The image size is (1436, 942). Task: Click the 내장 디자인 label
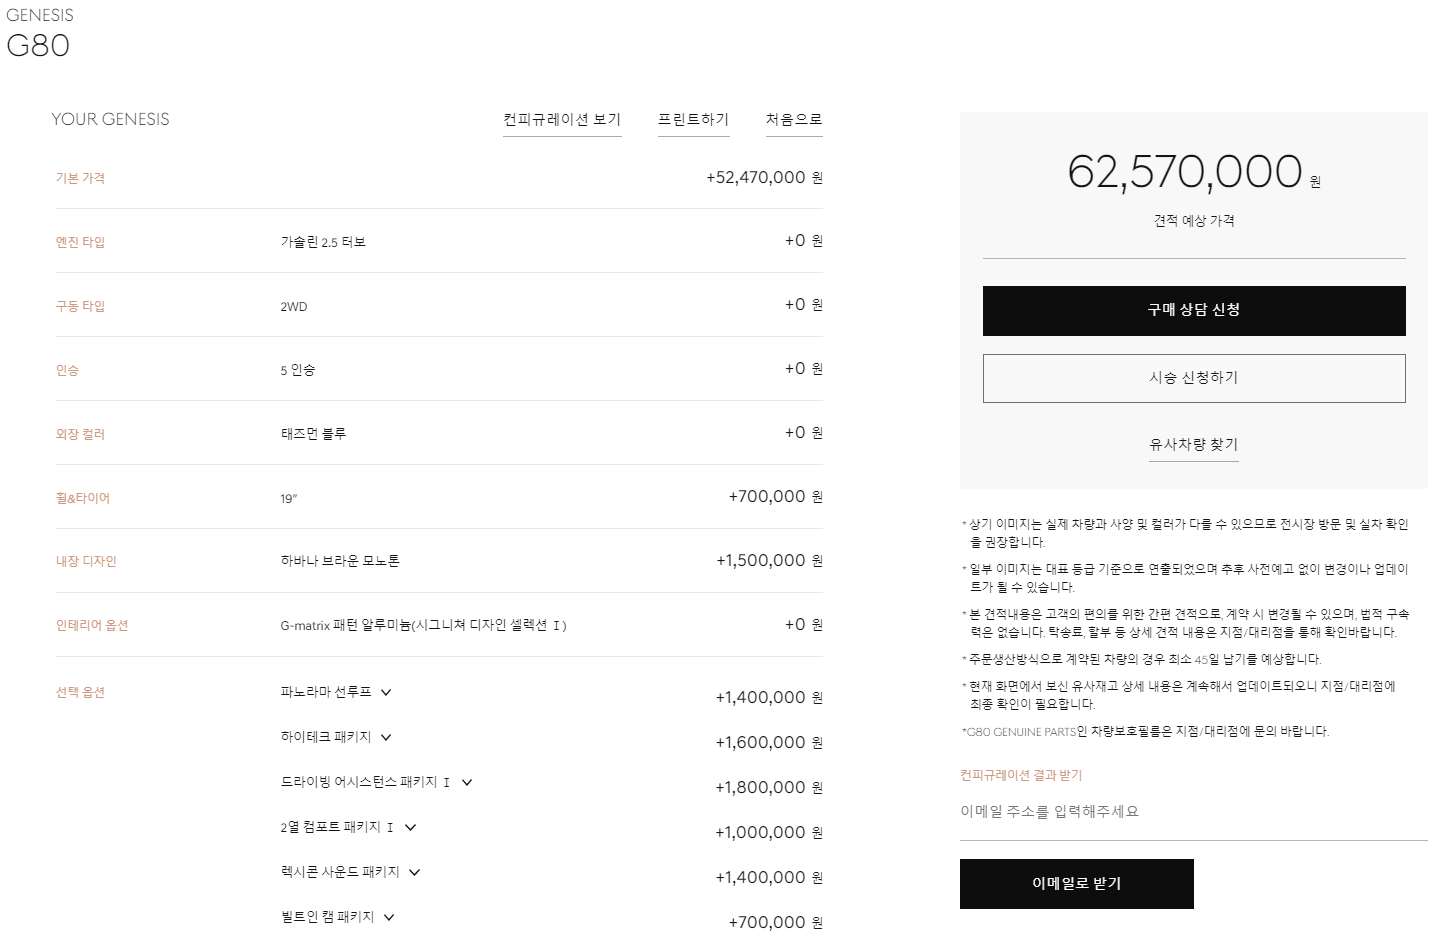click(x=86, y=562)
